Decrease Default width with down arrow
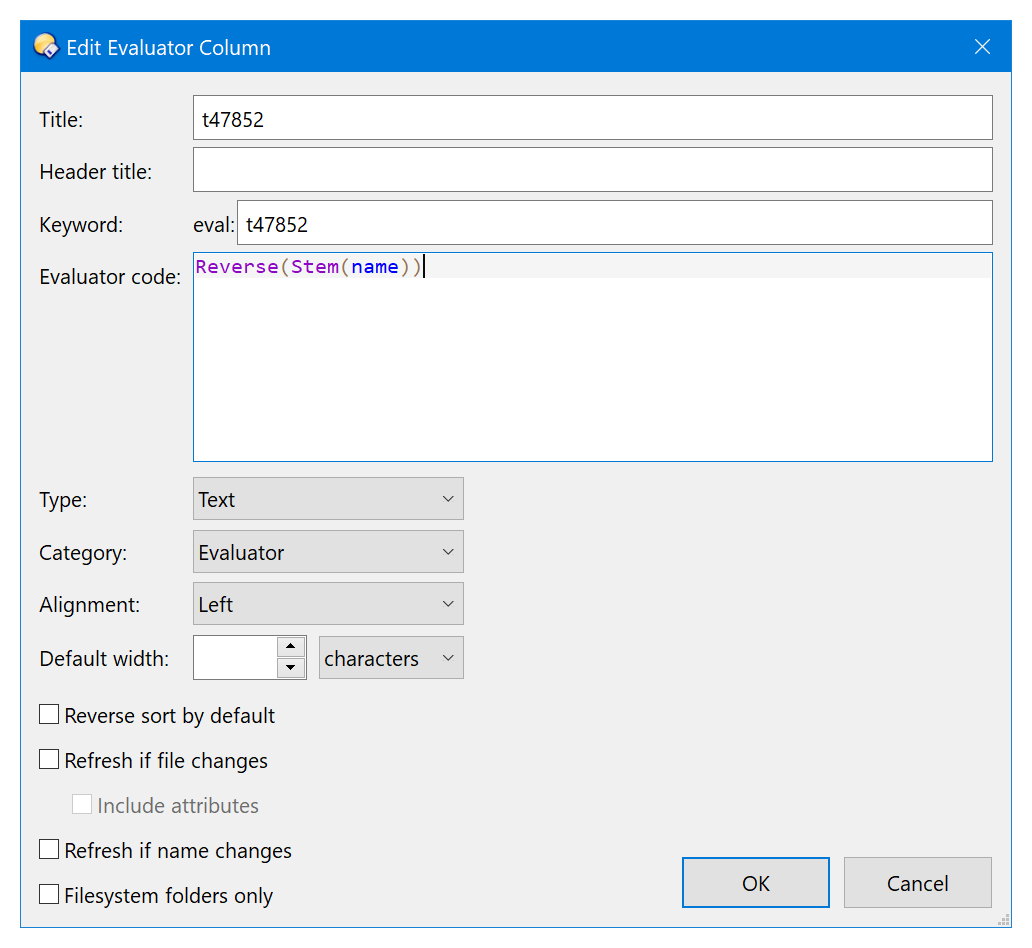This screenshot has width=1032, height=948. 291,668
